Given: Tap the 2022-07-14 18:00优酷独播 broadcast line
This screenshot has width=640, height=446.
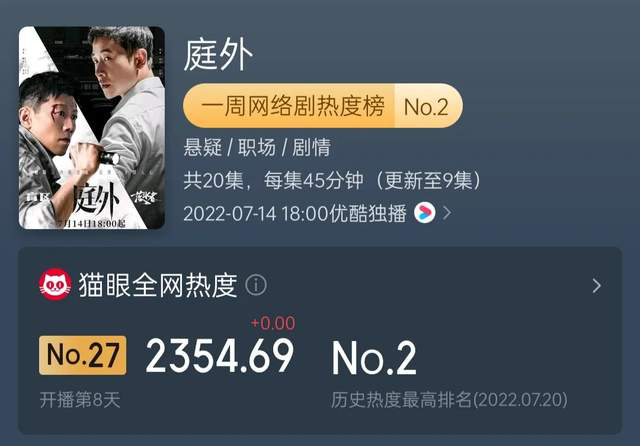Looking at the screenshot, I should point(295,213).
